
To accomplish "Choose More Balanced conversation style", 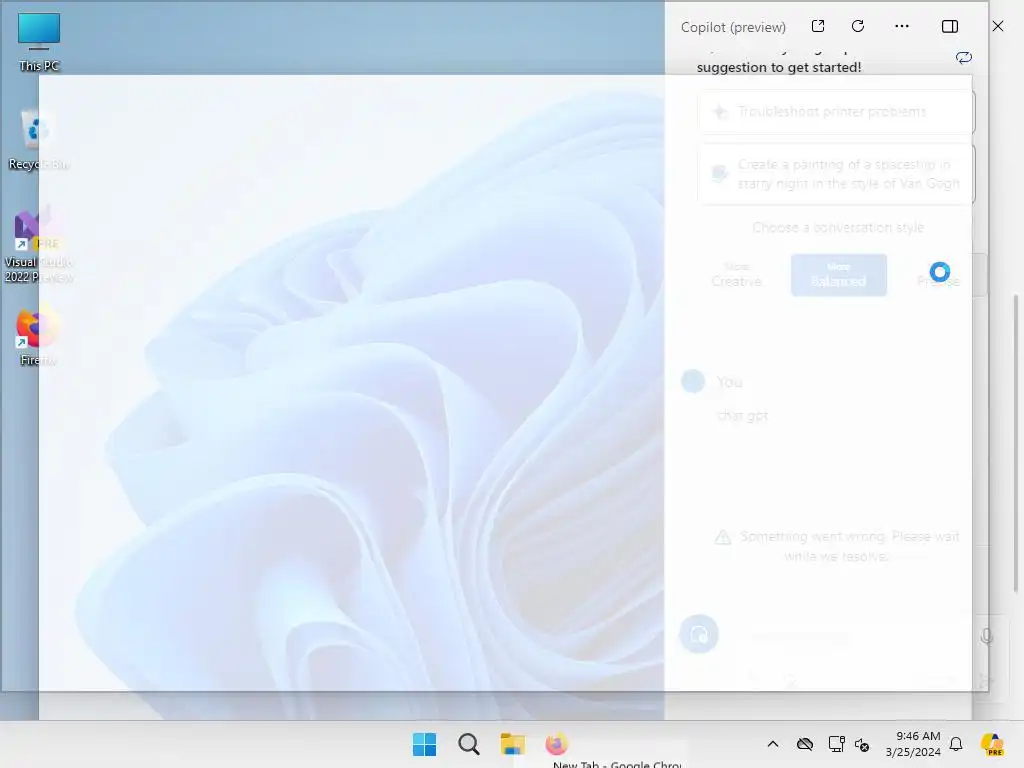I will (x=839, y=275).
